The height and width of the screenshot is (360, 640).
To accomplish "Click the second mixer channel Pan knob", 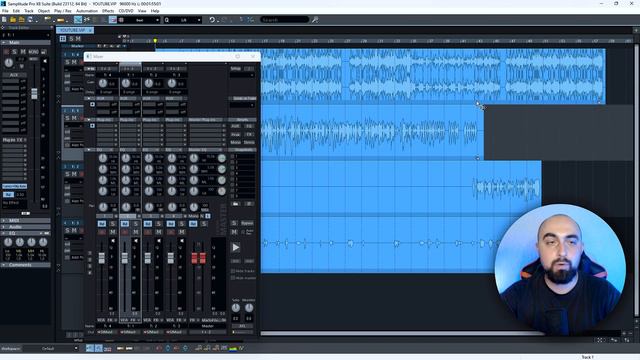I will (126, 207).
